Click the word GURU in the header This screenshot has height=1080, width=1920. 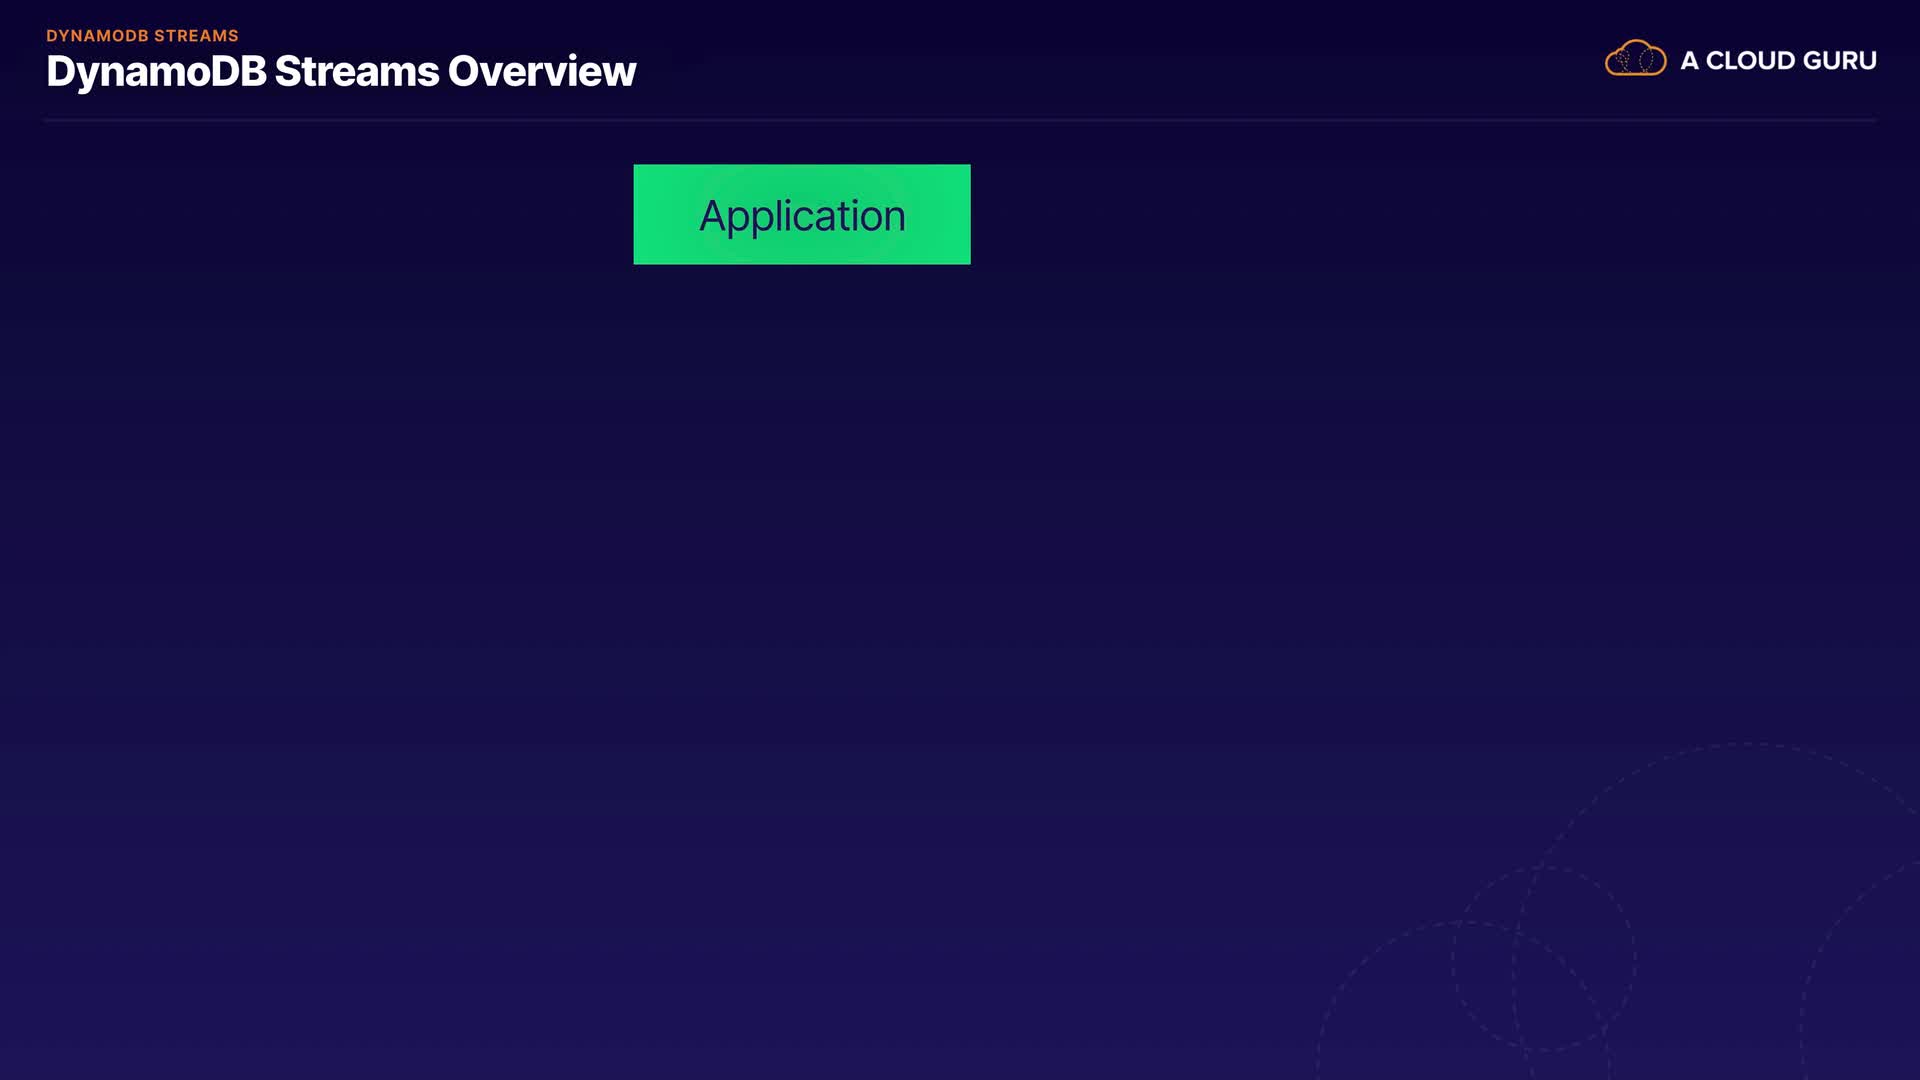pos(1839,61)
